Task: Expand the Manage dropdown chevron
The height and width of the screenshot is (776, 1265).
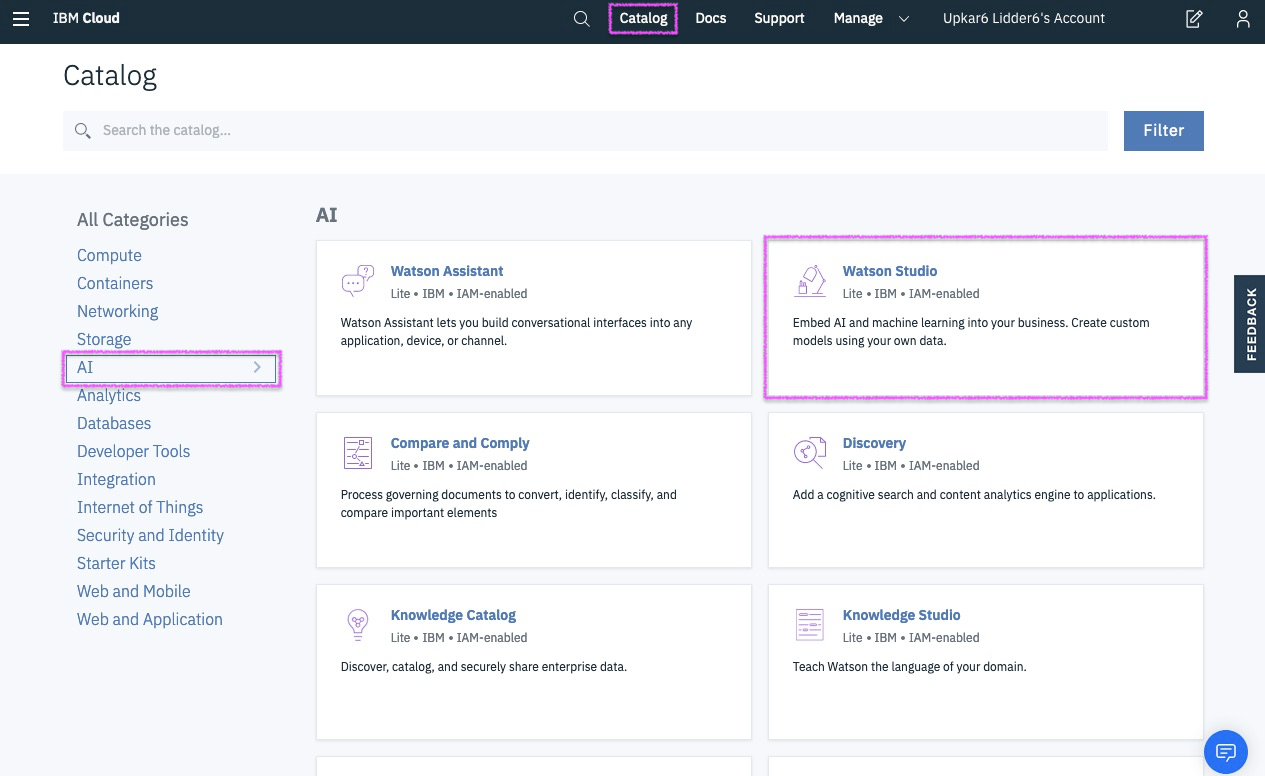Action: (904, 19)
